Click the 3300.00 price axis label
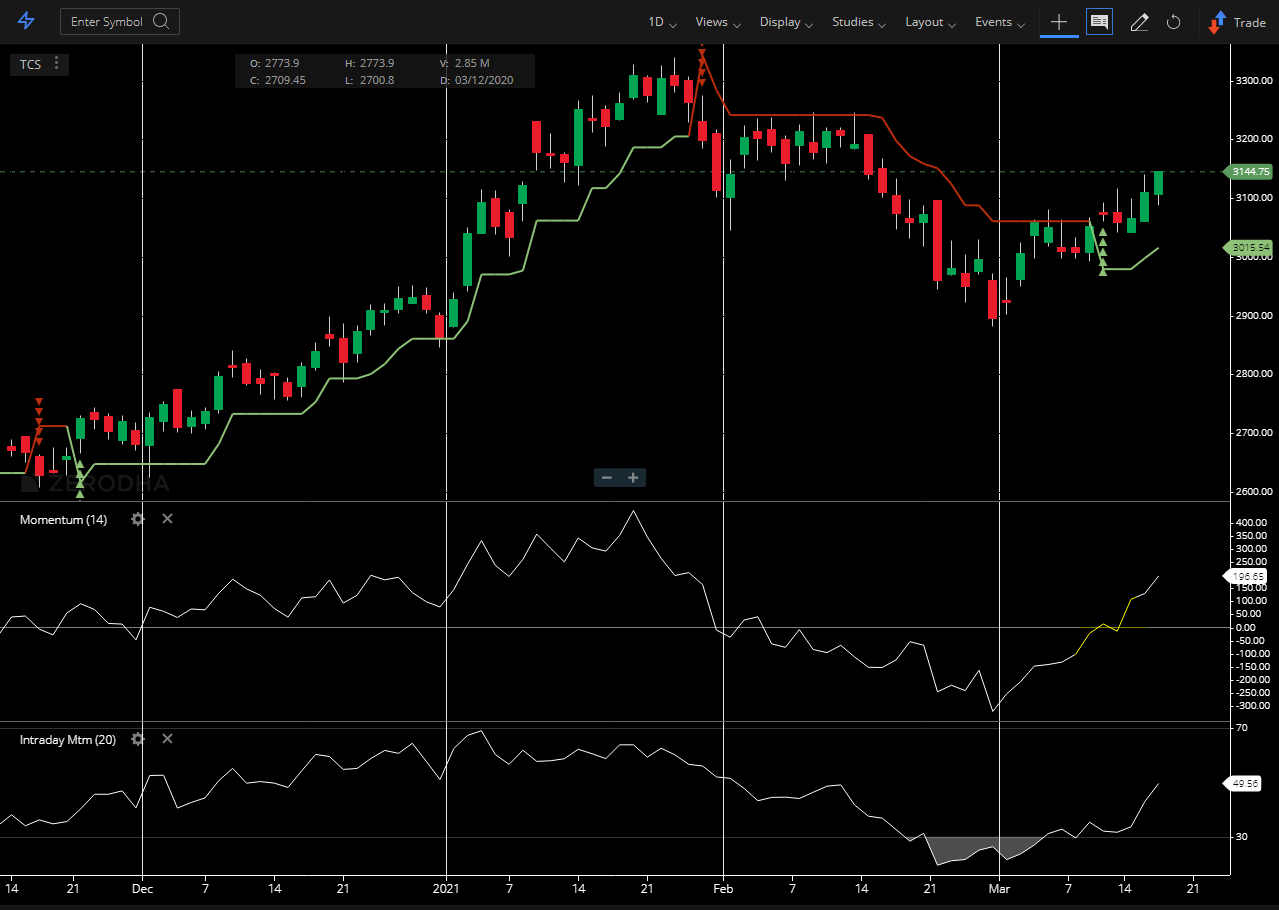The width and height of the screenshot is (1279, 910). click(1253, 80)
